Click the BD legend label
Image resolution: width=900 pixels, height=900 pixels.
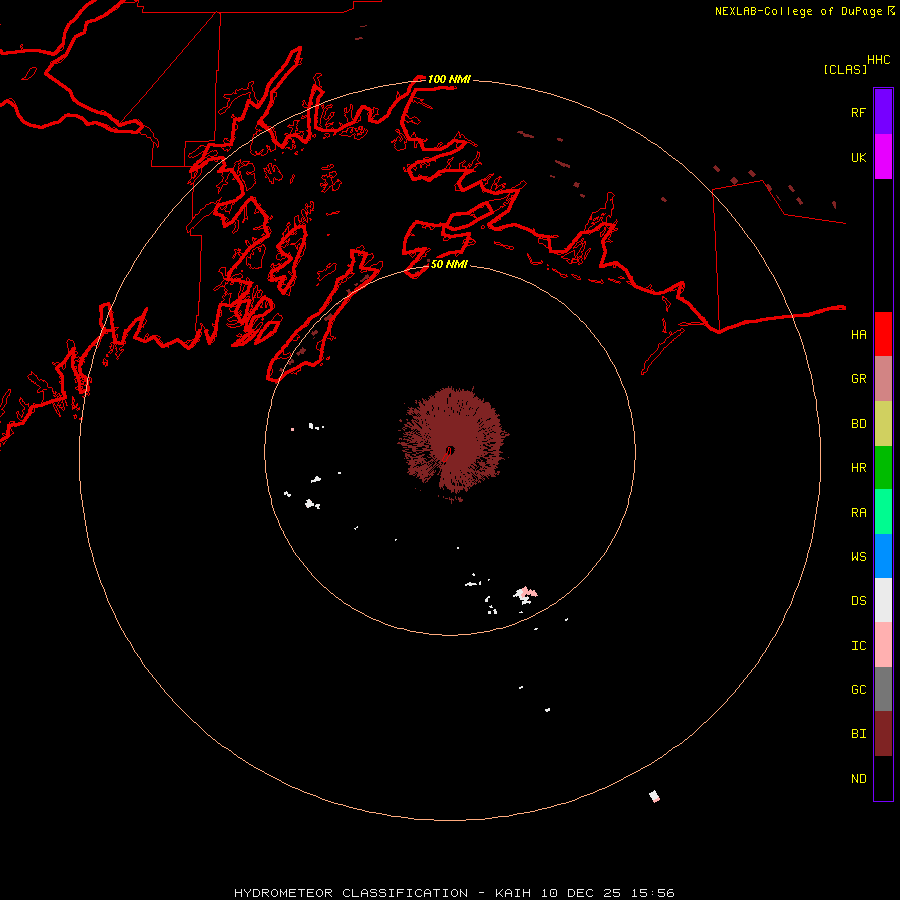click(x=858, y=424)
